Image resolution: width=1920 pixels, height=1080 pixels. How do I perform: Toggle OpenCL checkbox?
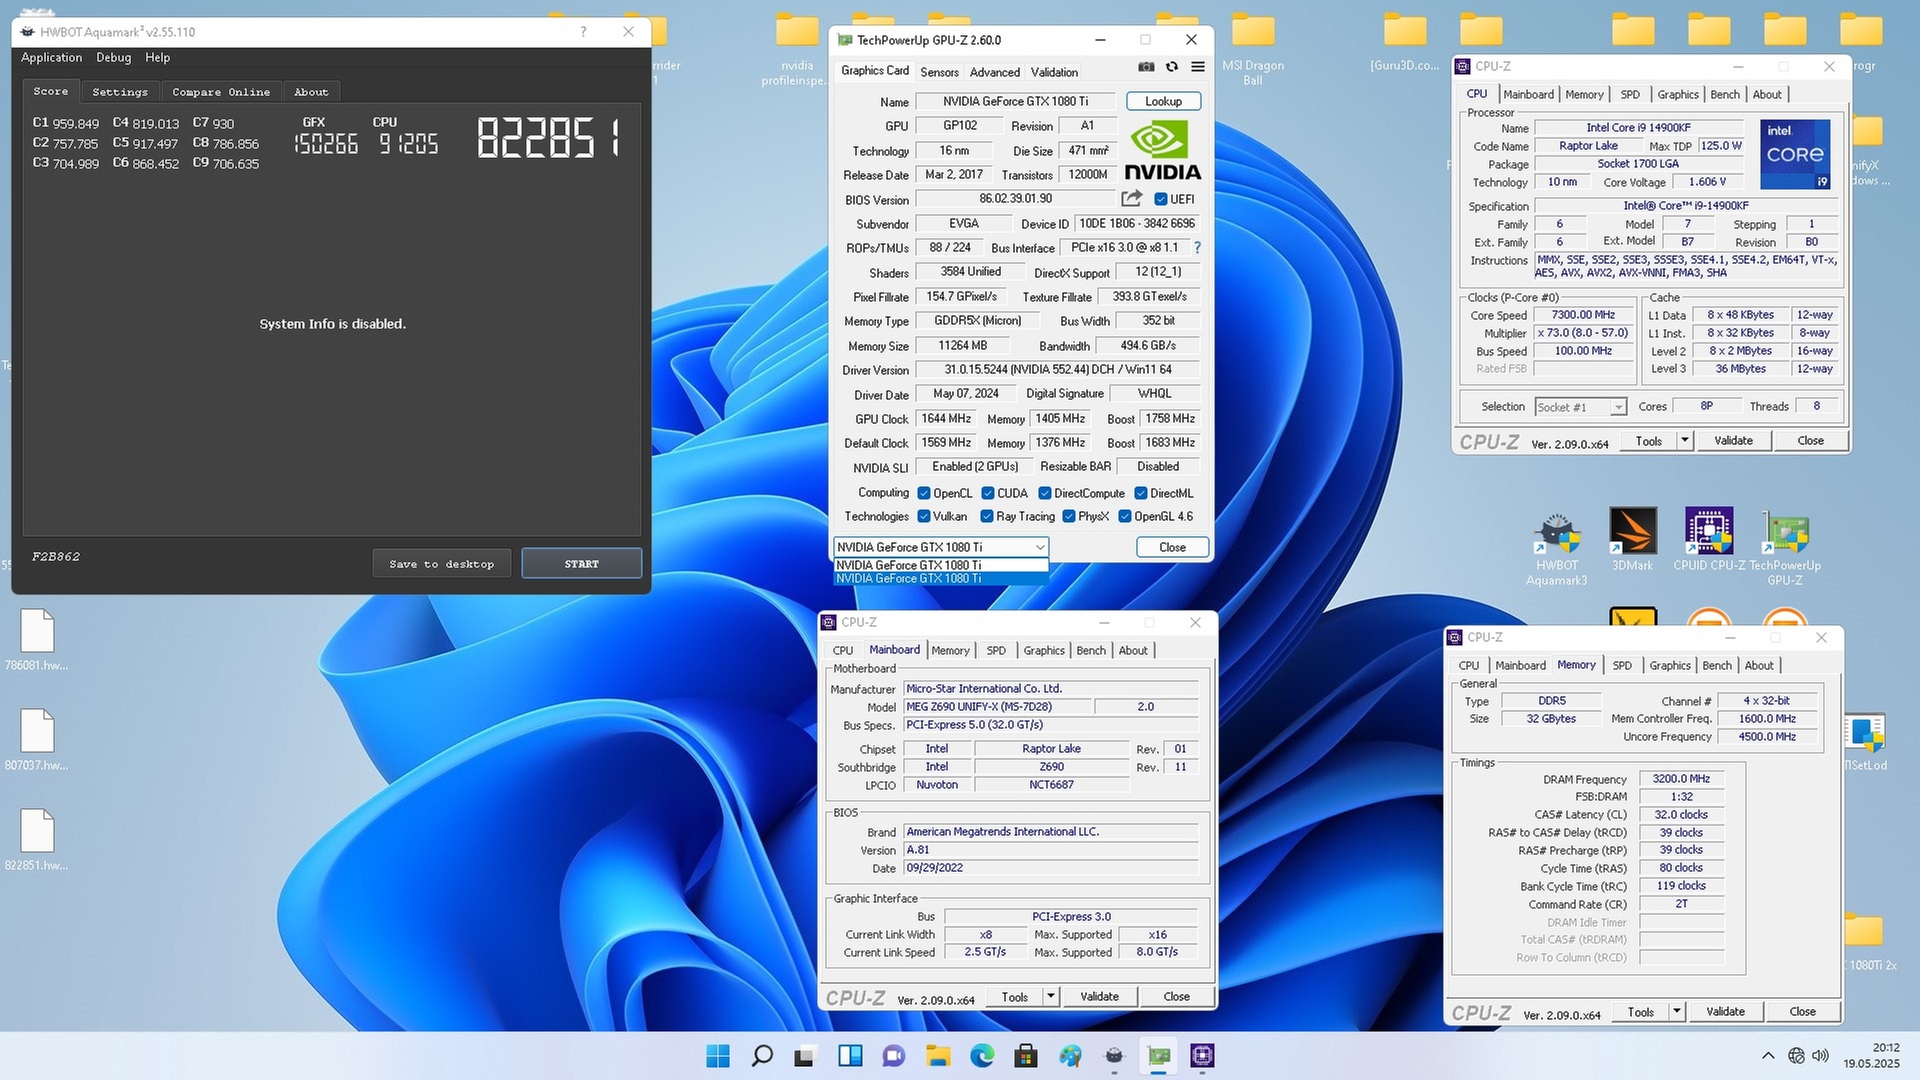pos(924,493)
